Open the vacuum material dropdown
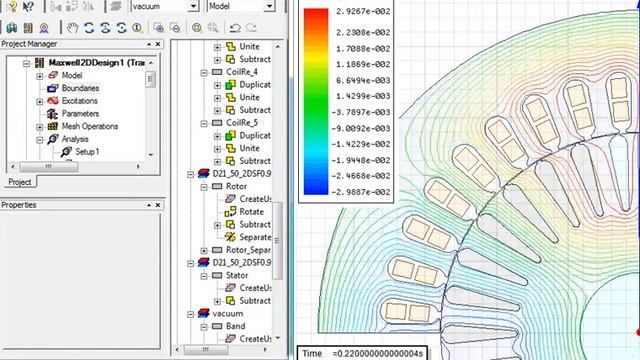This screenshot has width=640, height=360. [193, 6]
